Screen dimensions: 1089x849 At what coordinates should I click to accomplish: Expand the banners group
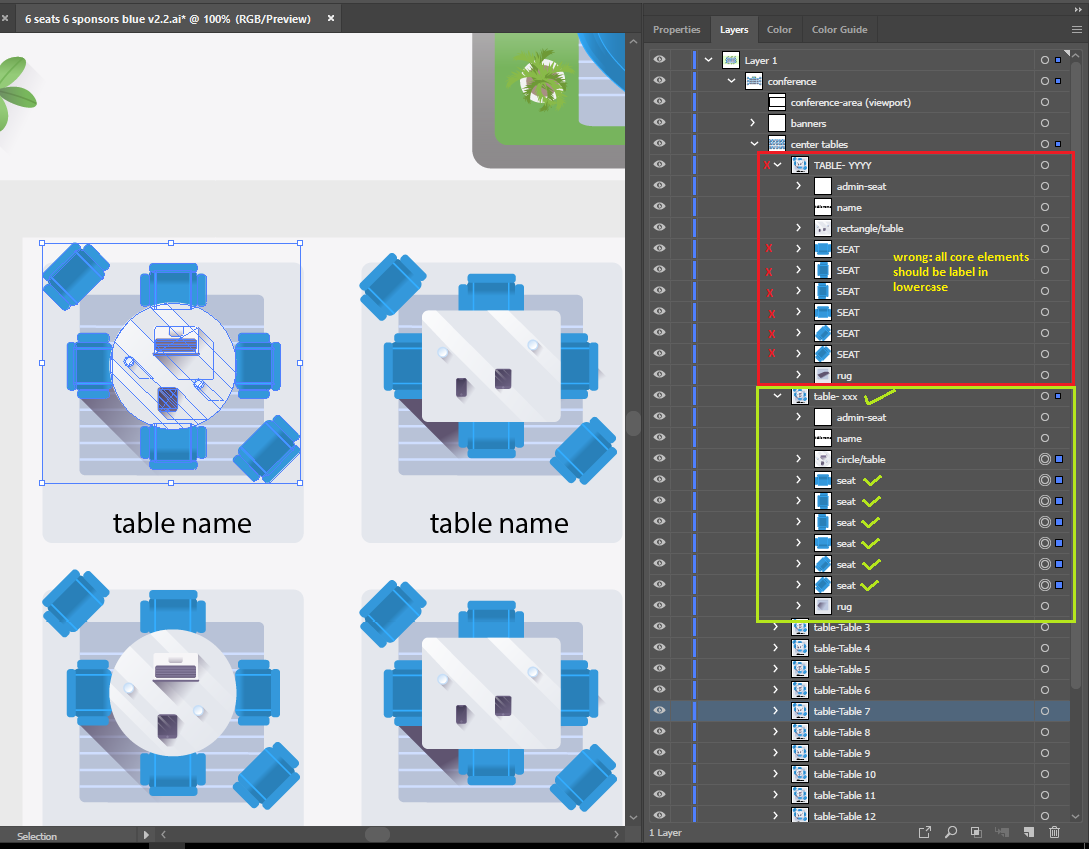pyautogui.click(x=753, y=124)
